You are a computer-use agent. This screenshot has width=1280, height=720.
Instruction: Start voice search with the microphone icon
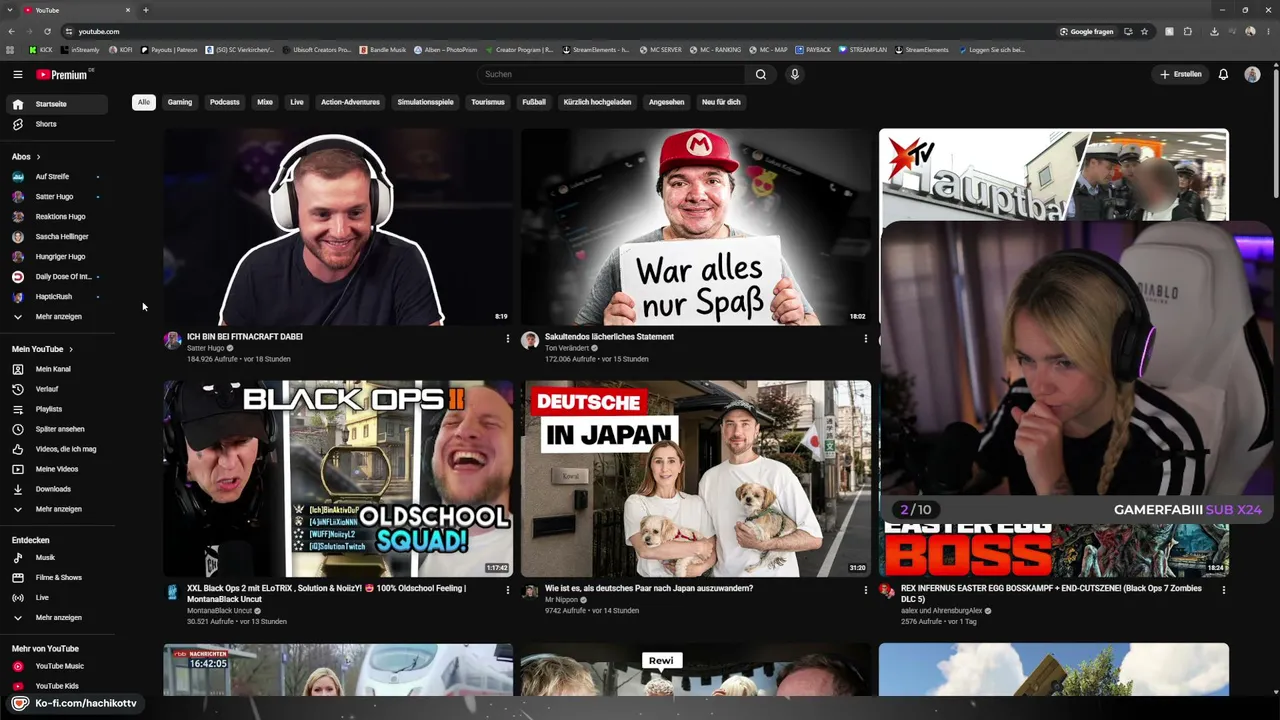coord(795,74)
